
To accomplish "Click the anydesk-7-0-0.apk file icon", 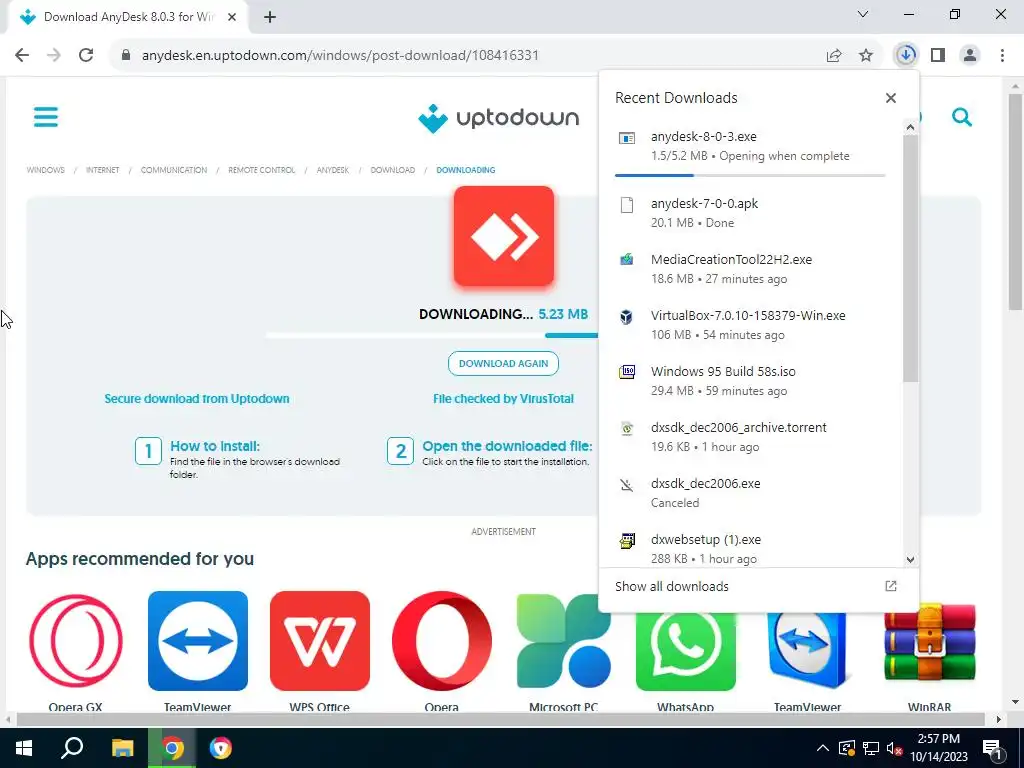I will tap(626, 205).
